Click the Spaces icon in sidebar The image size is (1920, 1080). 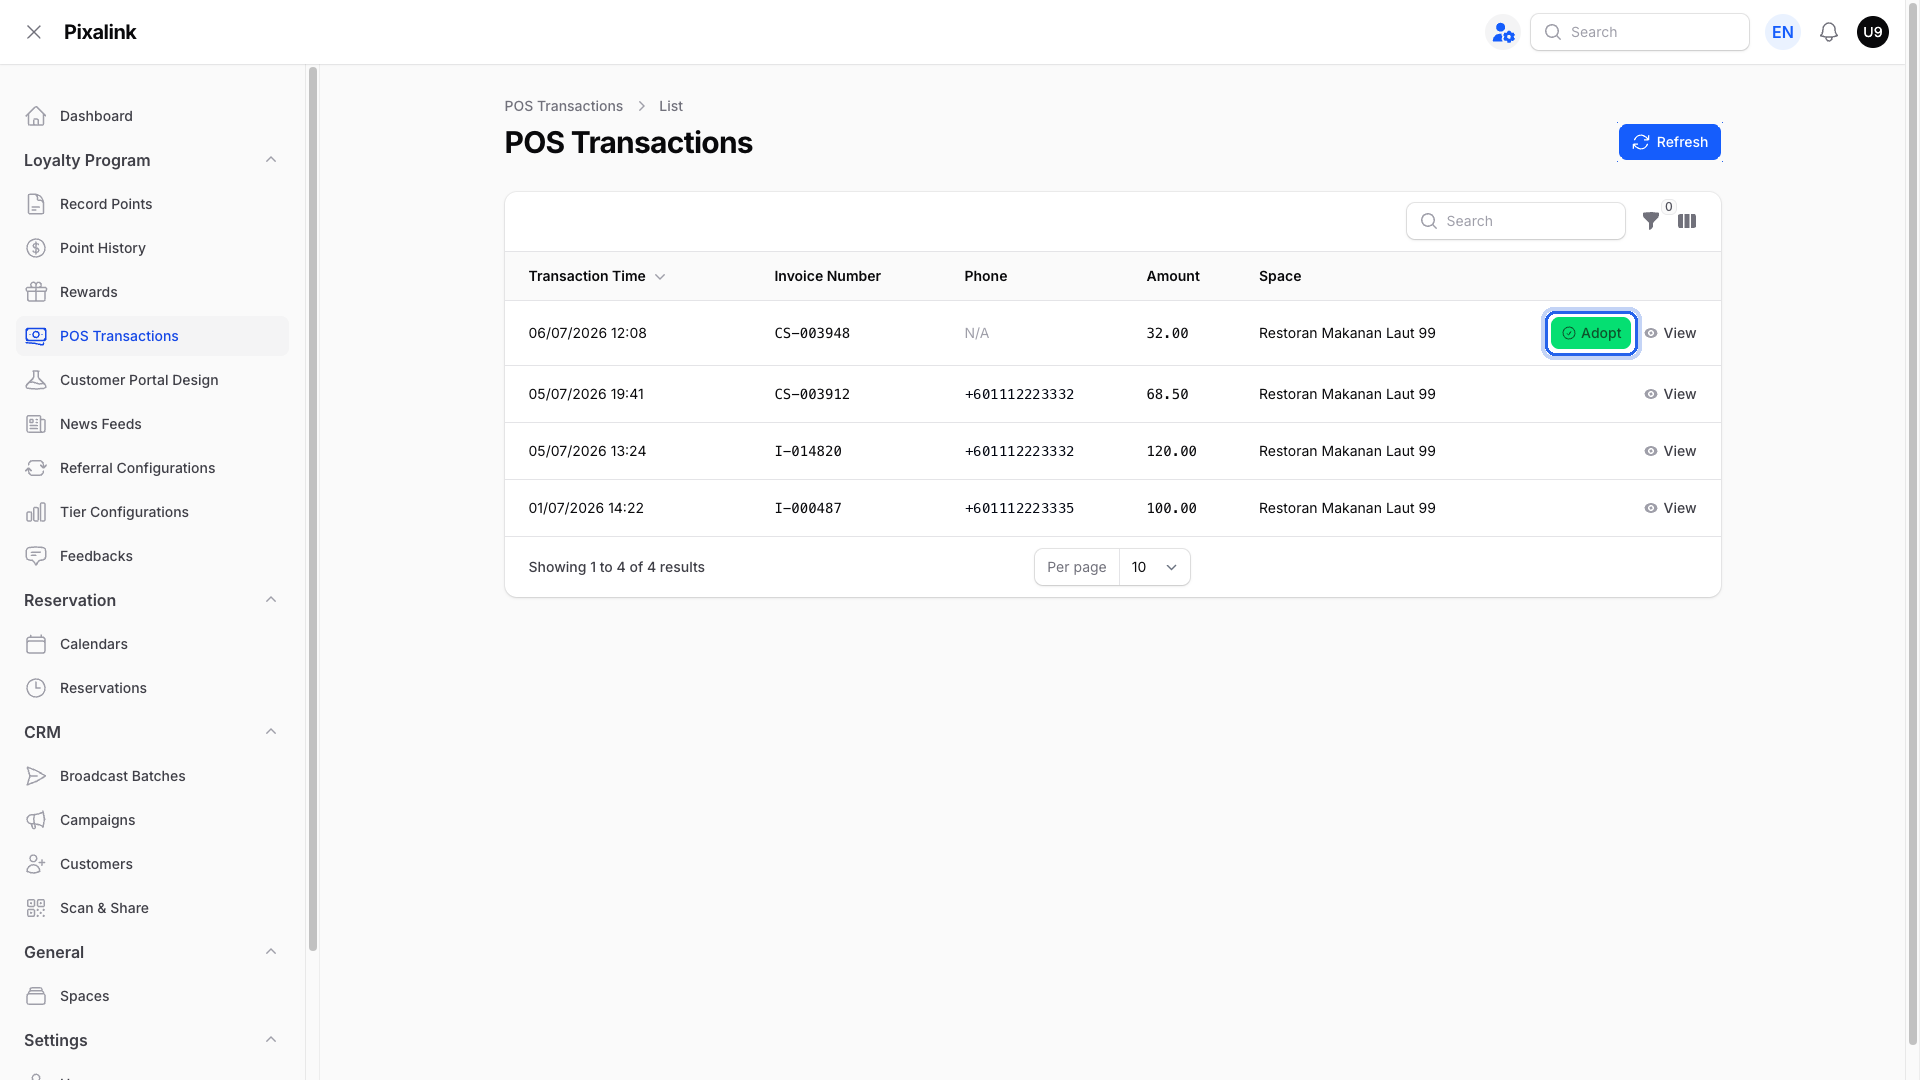[36, 996]
